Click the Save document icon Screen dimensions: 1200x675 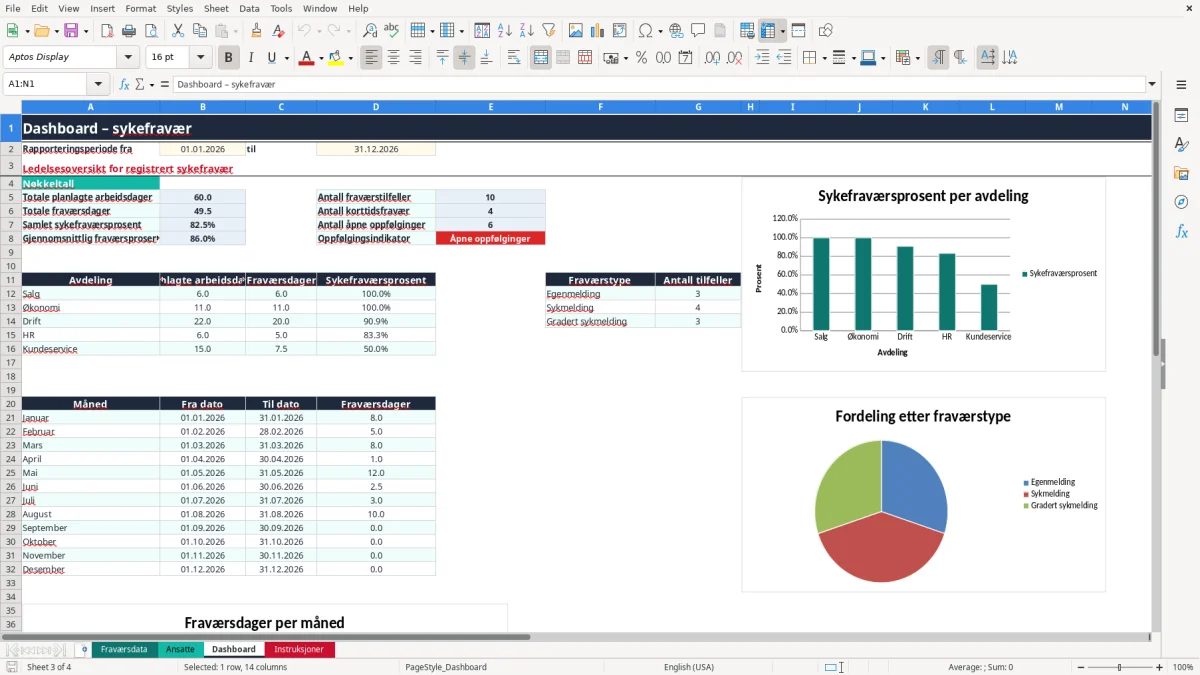pyautogui.click(x=71, y=31)
